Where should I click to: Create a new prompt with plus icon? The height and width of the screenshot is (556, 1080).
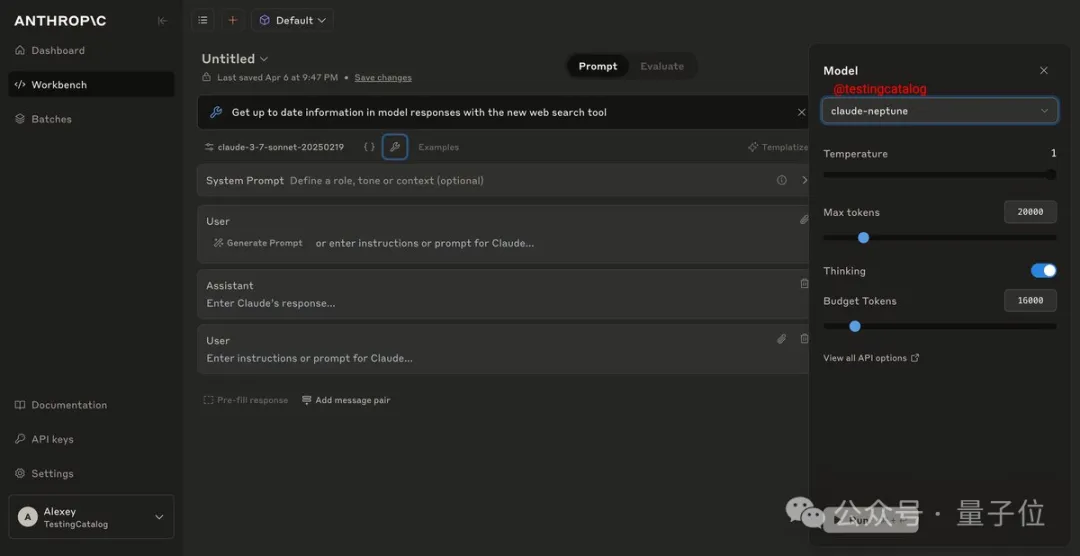pyautogui.click(x=233, y=20)
